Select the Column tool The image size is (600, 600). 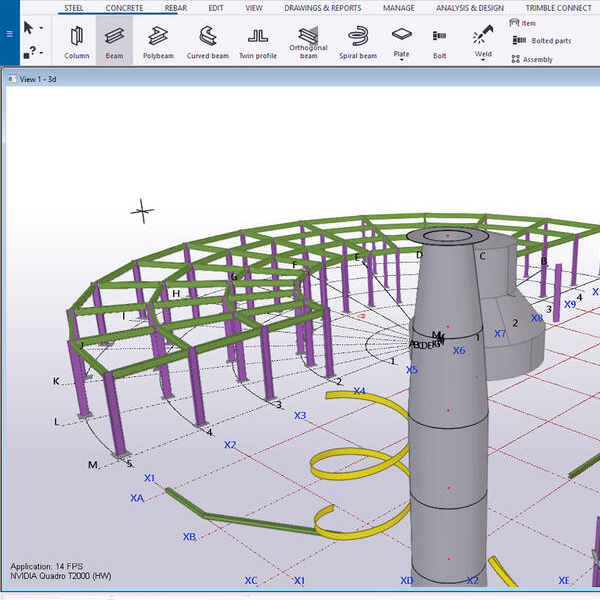pos(77,42)
